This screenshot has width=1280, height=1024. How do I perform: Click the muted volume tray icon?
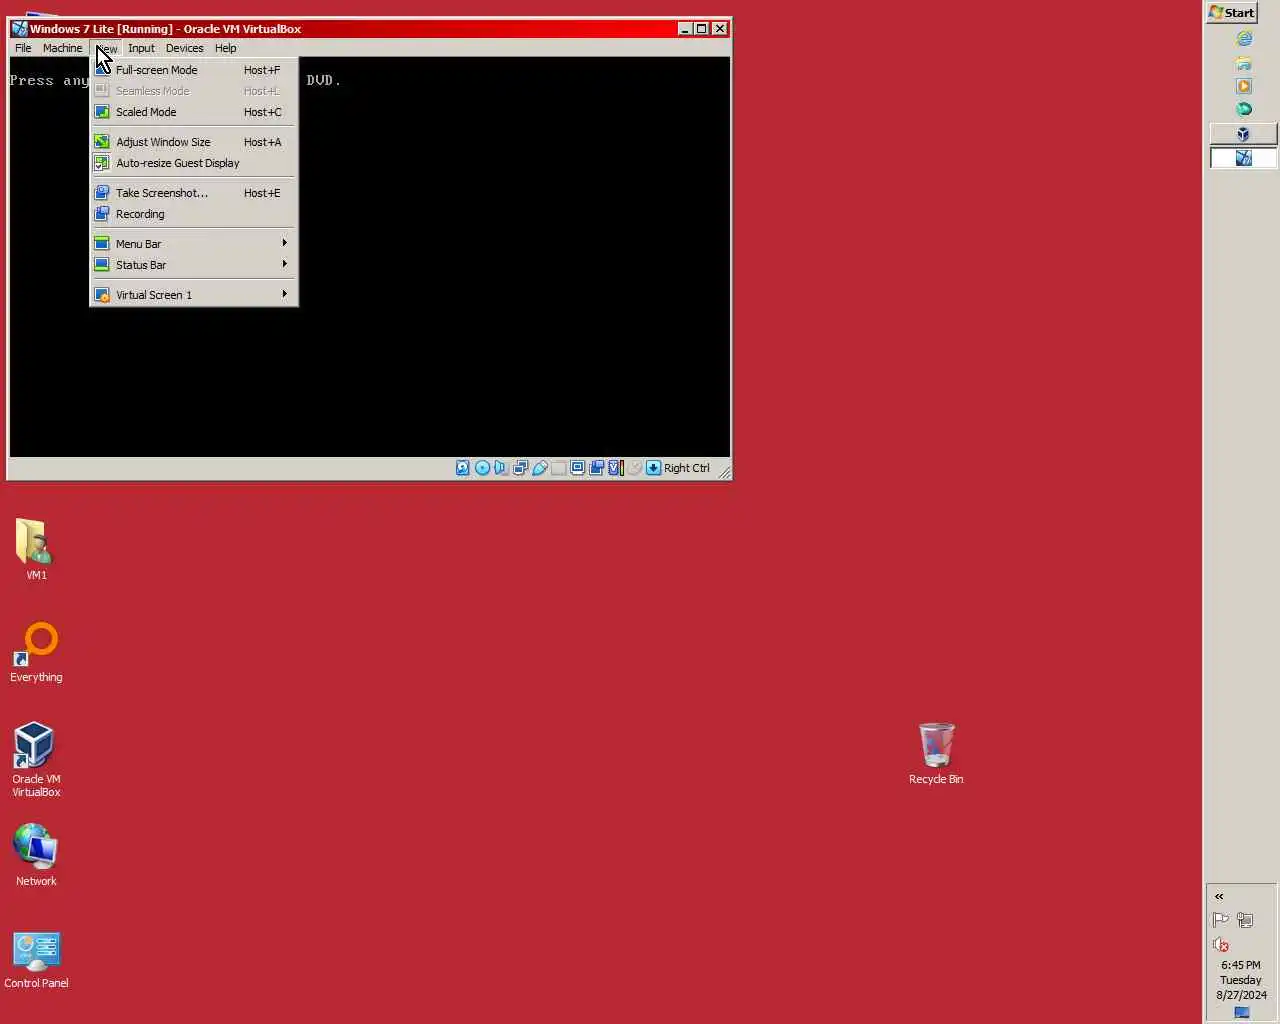click(1220, 945)
